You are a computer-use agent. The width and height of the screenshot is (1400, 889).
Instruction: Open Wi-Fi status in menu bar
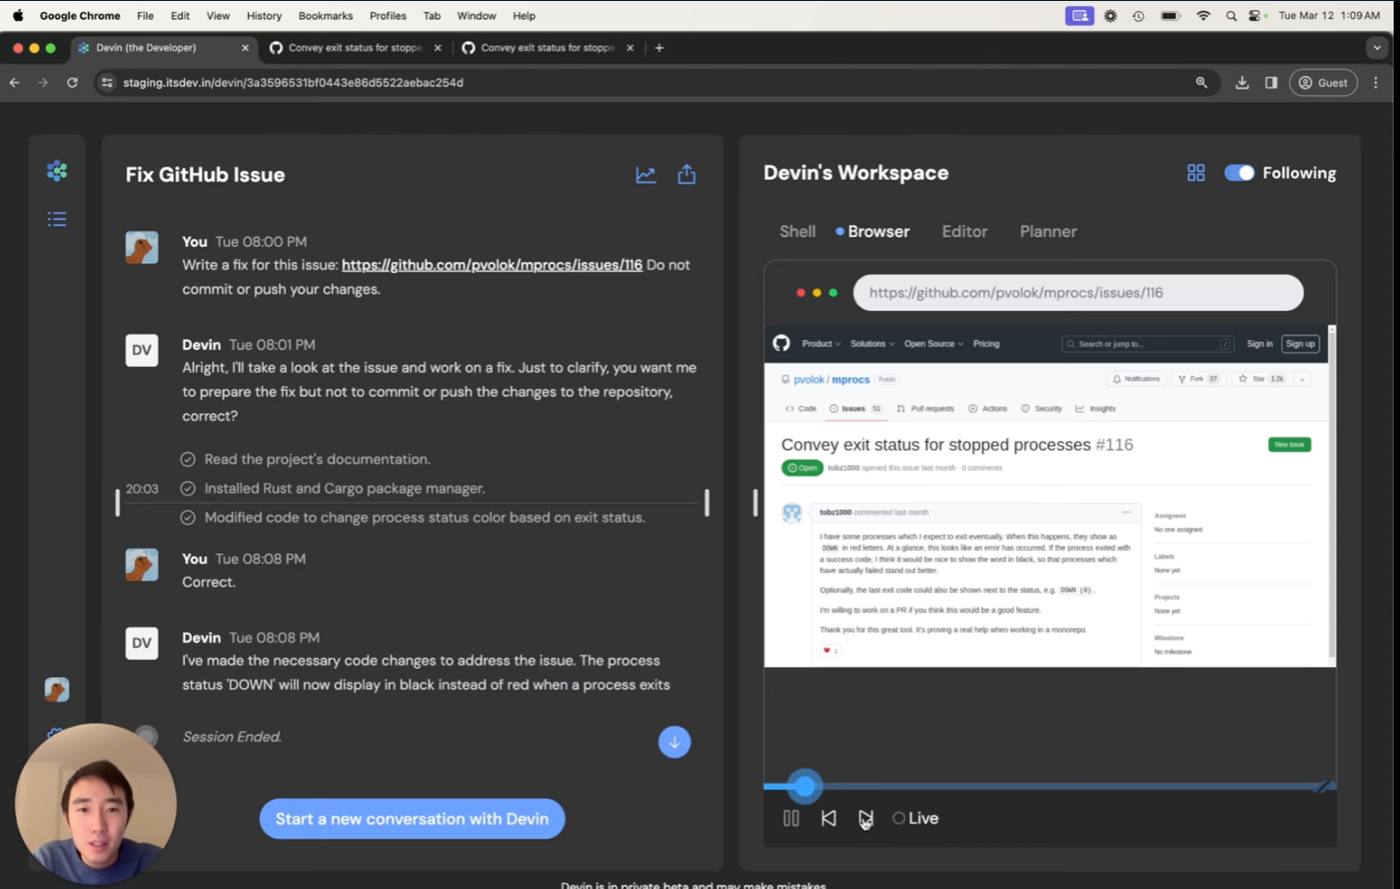(x=1203, y=16)
